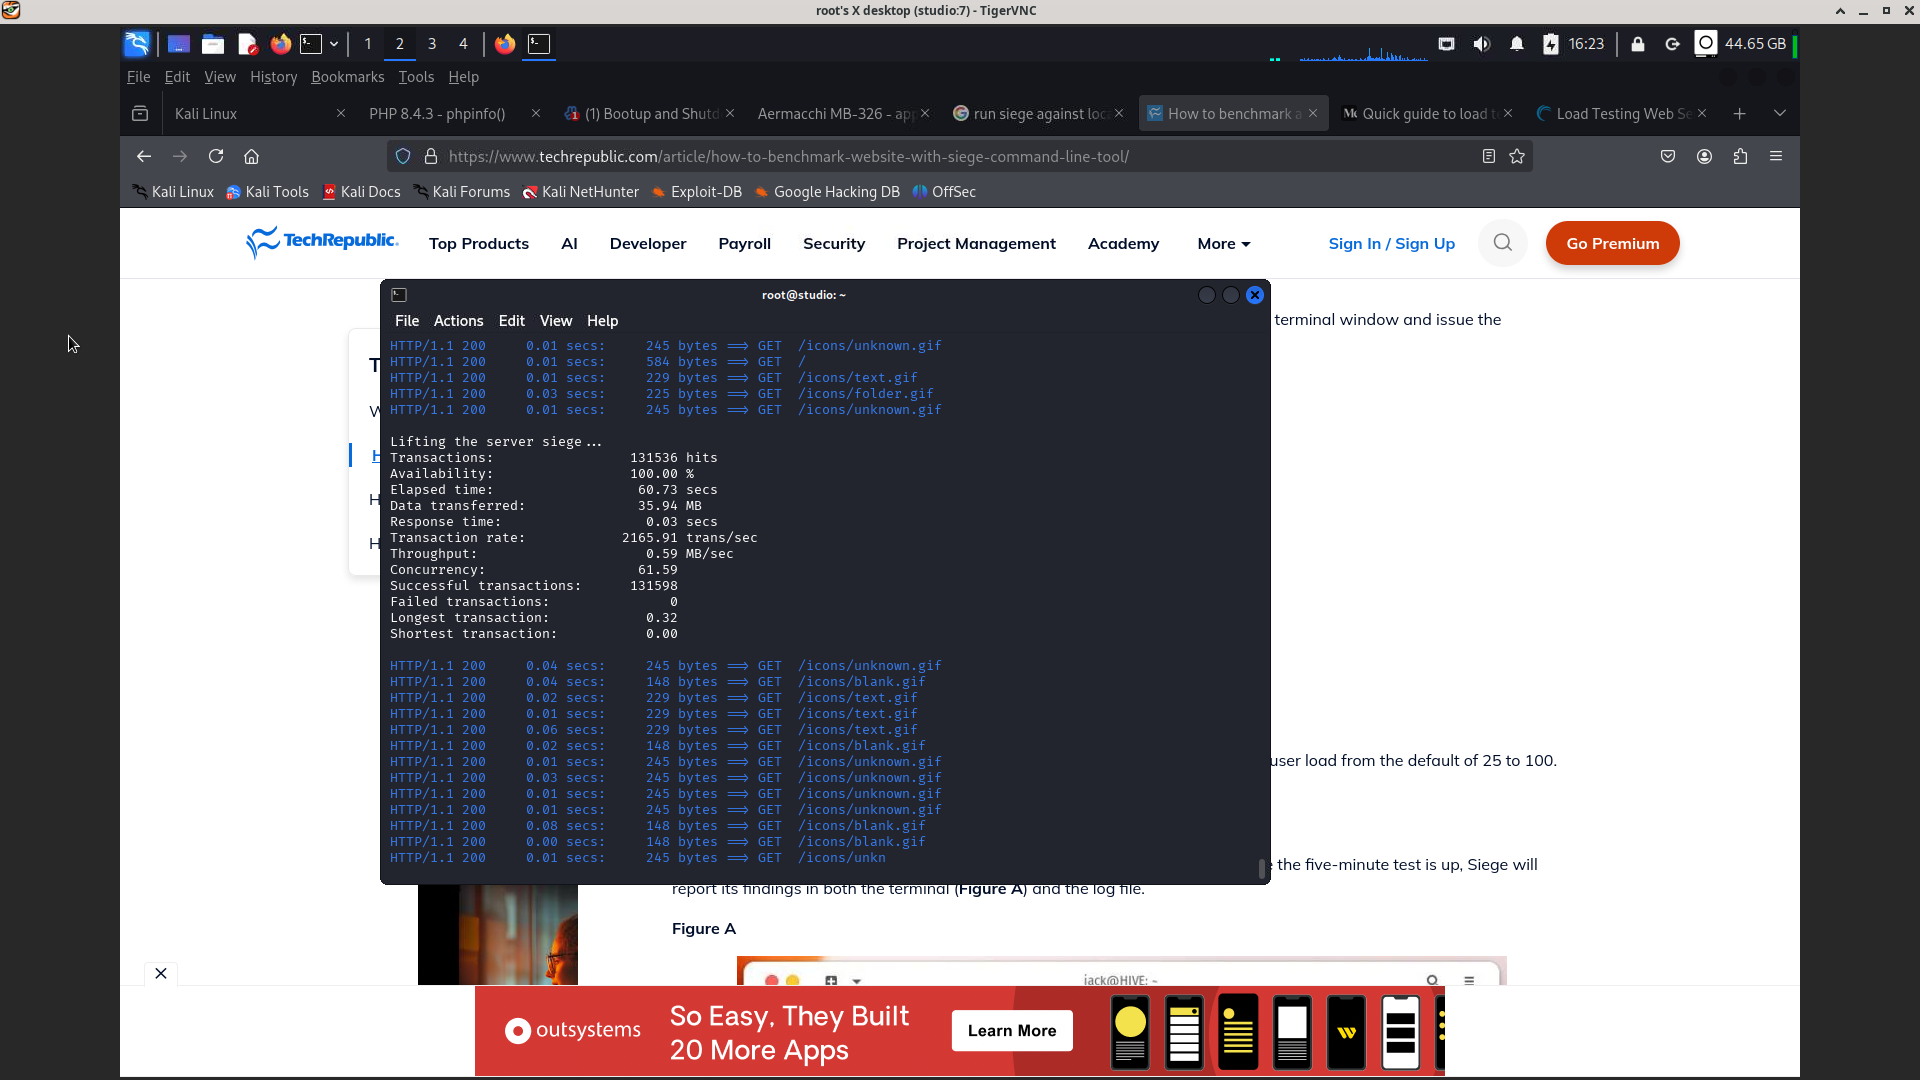Image resolution: width=1920 pixels, height=1080 pixels.
Task: Click the terminal window icon in titlebar
Action: (x=399, y=295)
